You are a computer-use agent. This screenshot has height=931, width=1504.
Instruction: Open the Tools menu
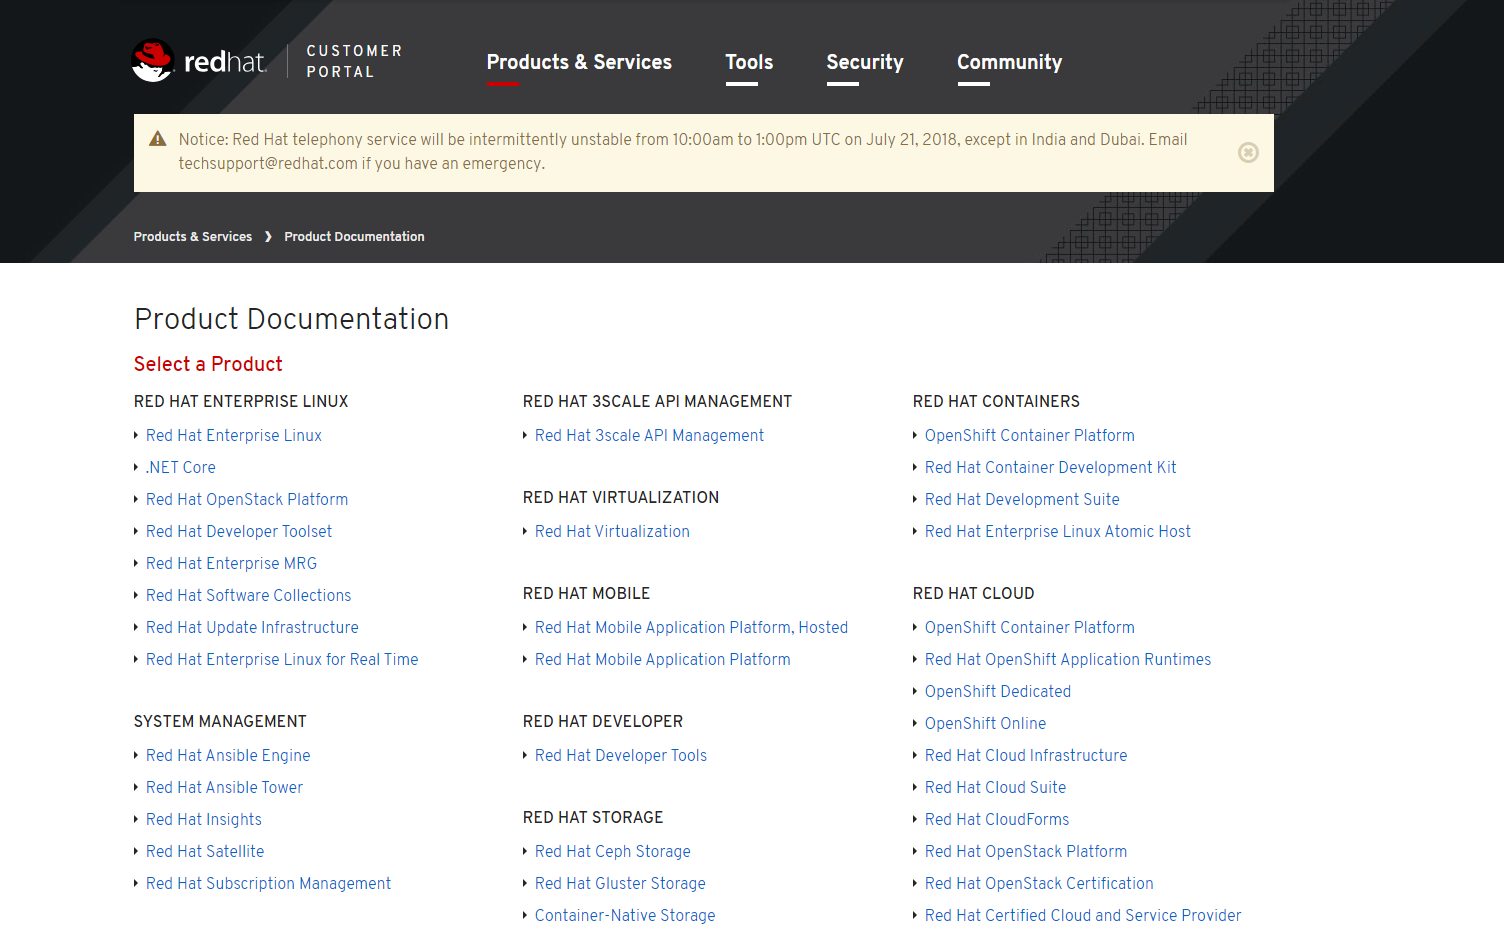749,62
